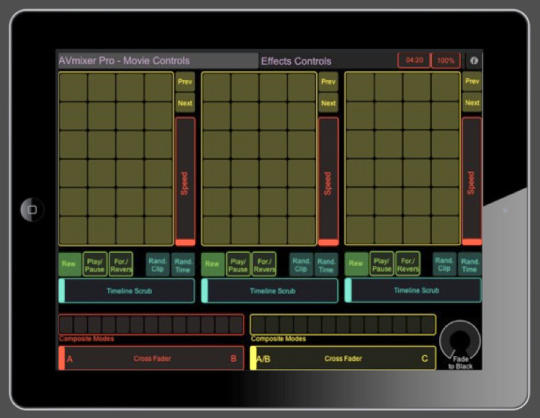The width and height of the screenshot is (540, 418).
Task: Select top-left clip pad in left deck grid
Action: pyautogui.click(x=73, y=87)
